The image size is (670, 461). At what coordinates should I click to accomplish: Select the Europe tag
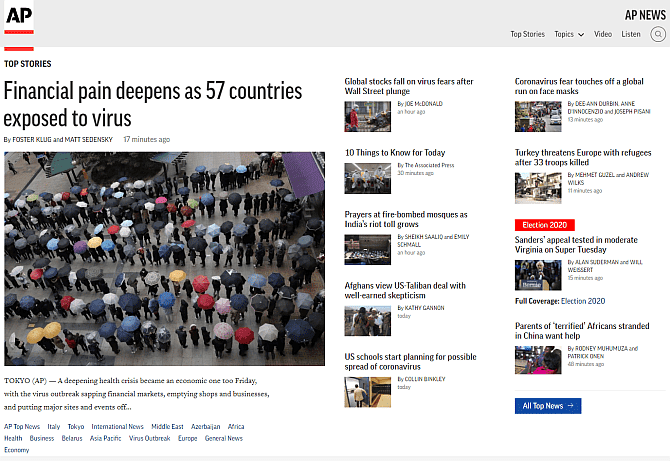pos(188,438)
